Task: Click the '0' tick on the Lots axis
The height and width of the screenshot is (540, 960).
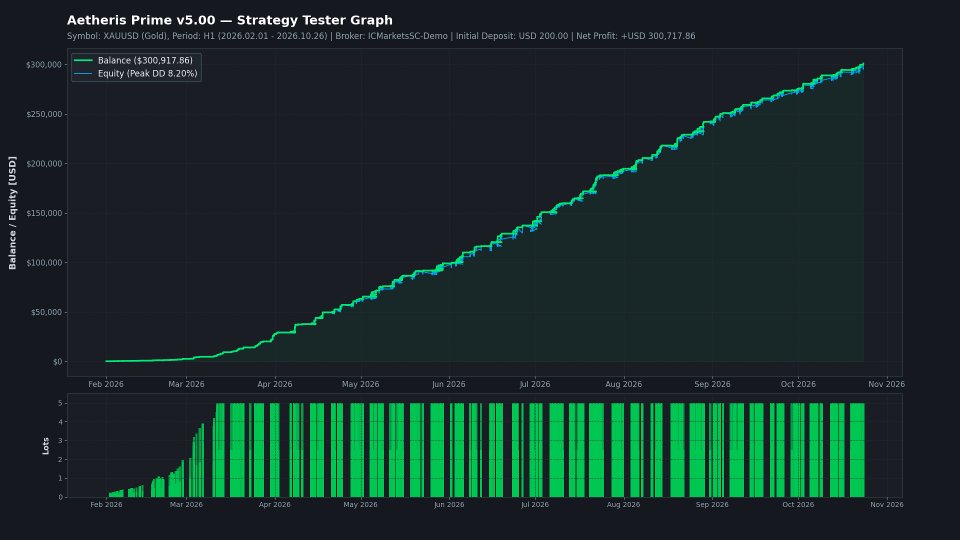Action: [x=60, y=497]
